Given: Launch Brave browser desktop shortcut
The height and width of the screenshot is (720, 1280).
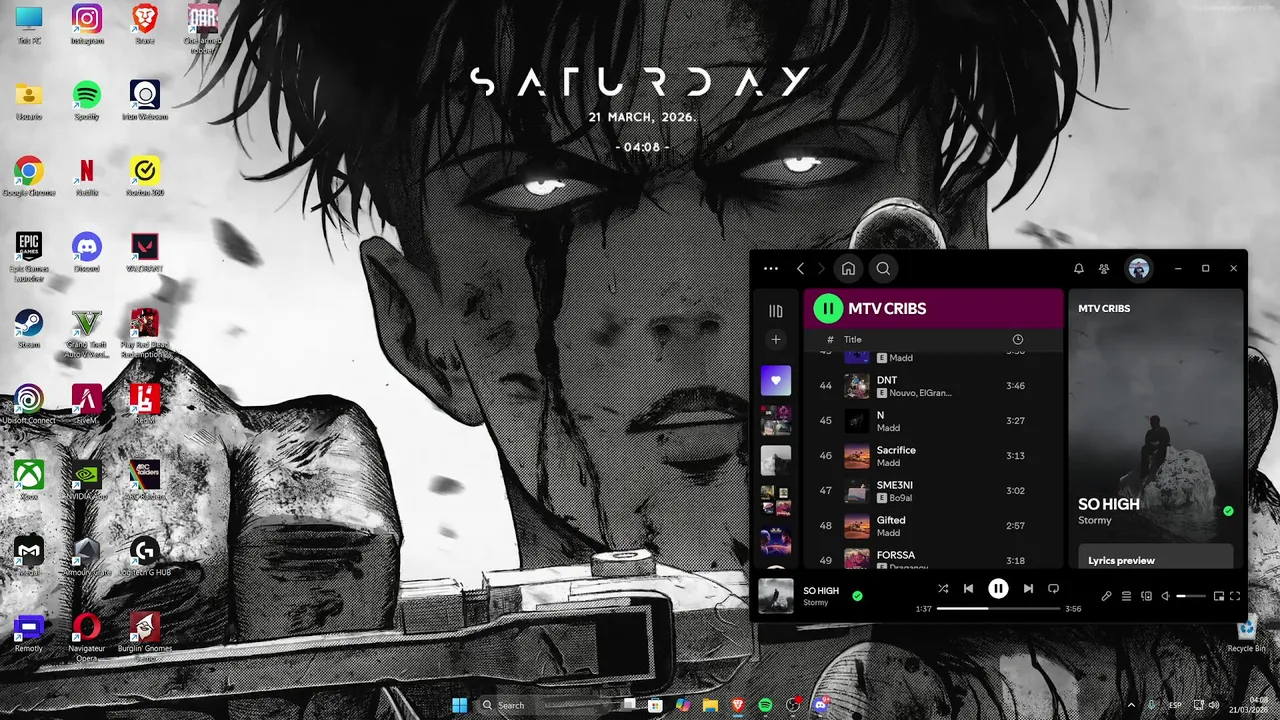Looking at the screenshot, I should click(145, 24).
